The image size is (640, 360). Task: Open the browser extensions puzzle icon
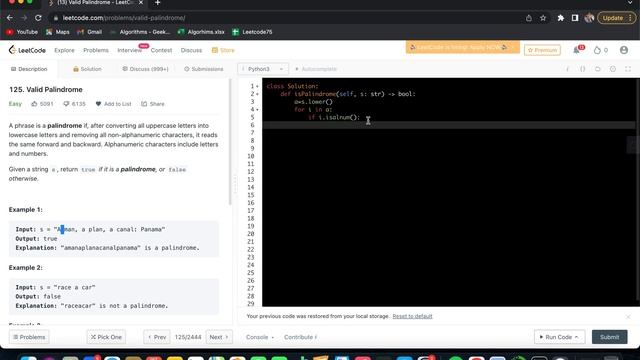tap(561, 18)
